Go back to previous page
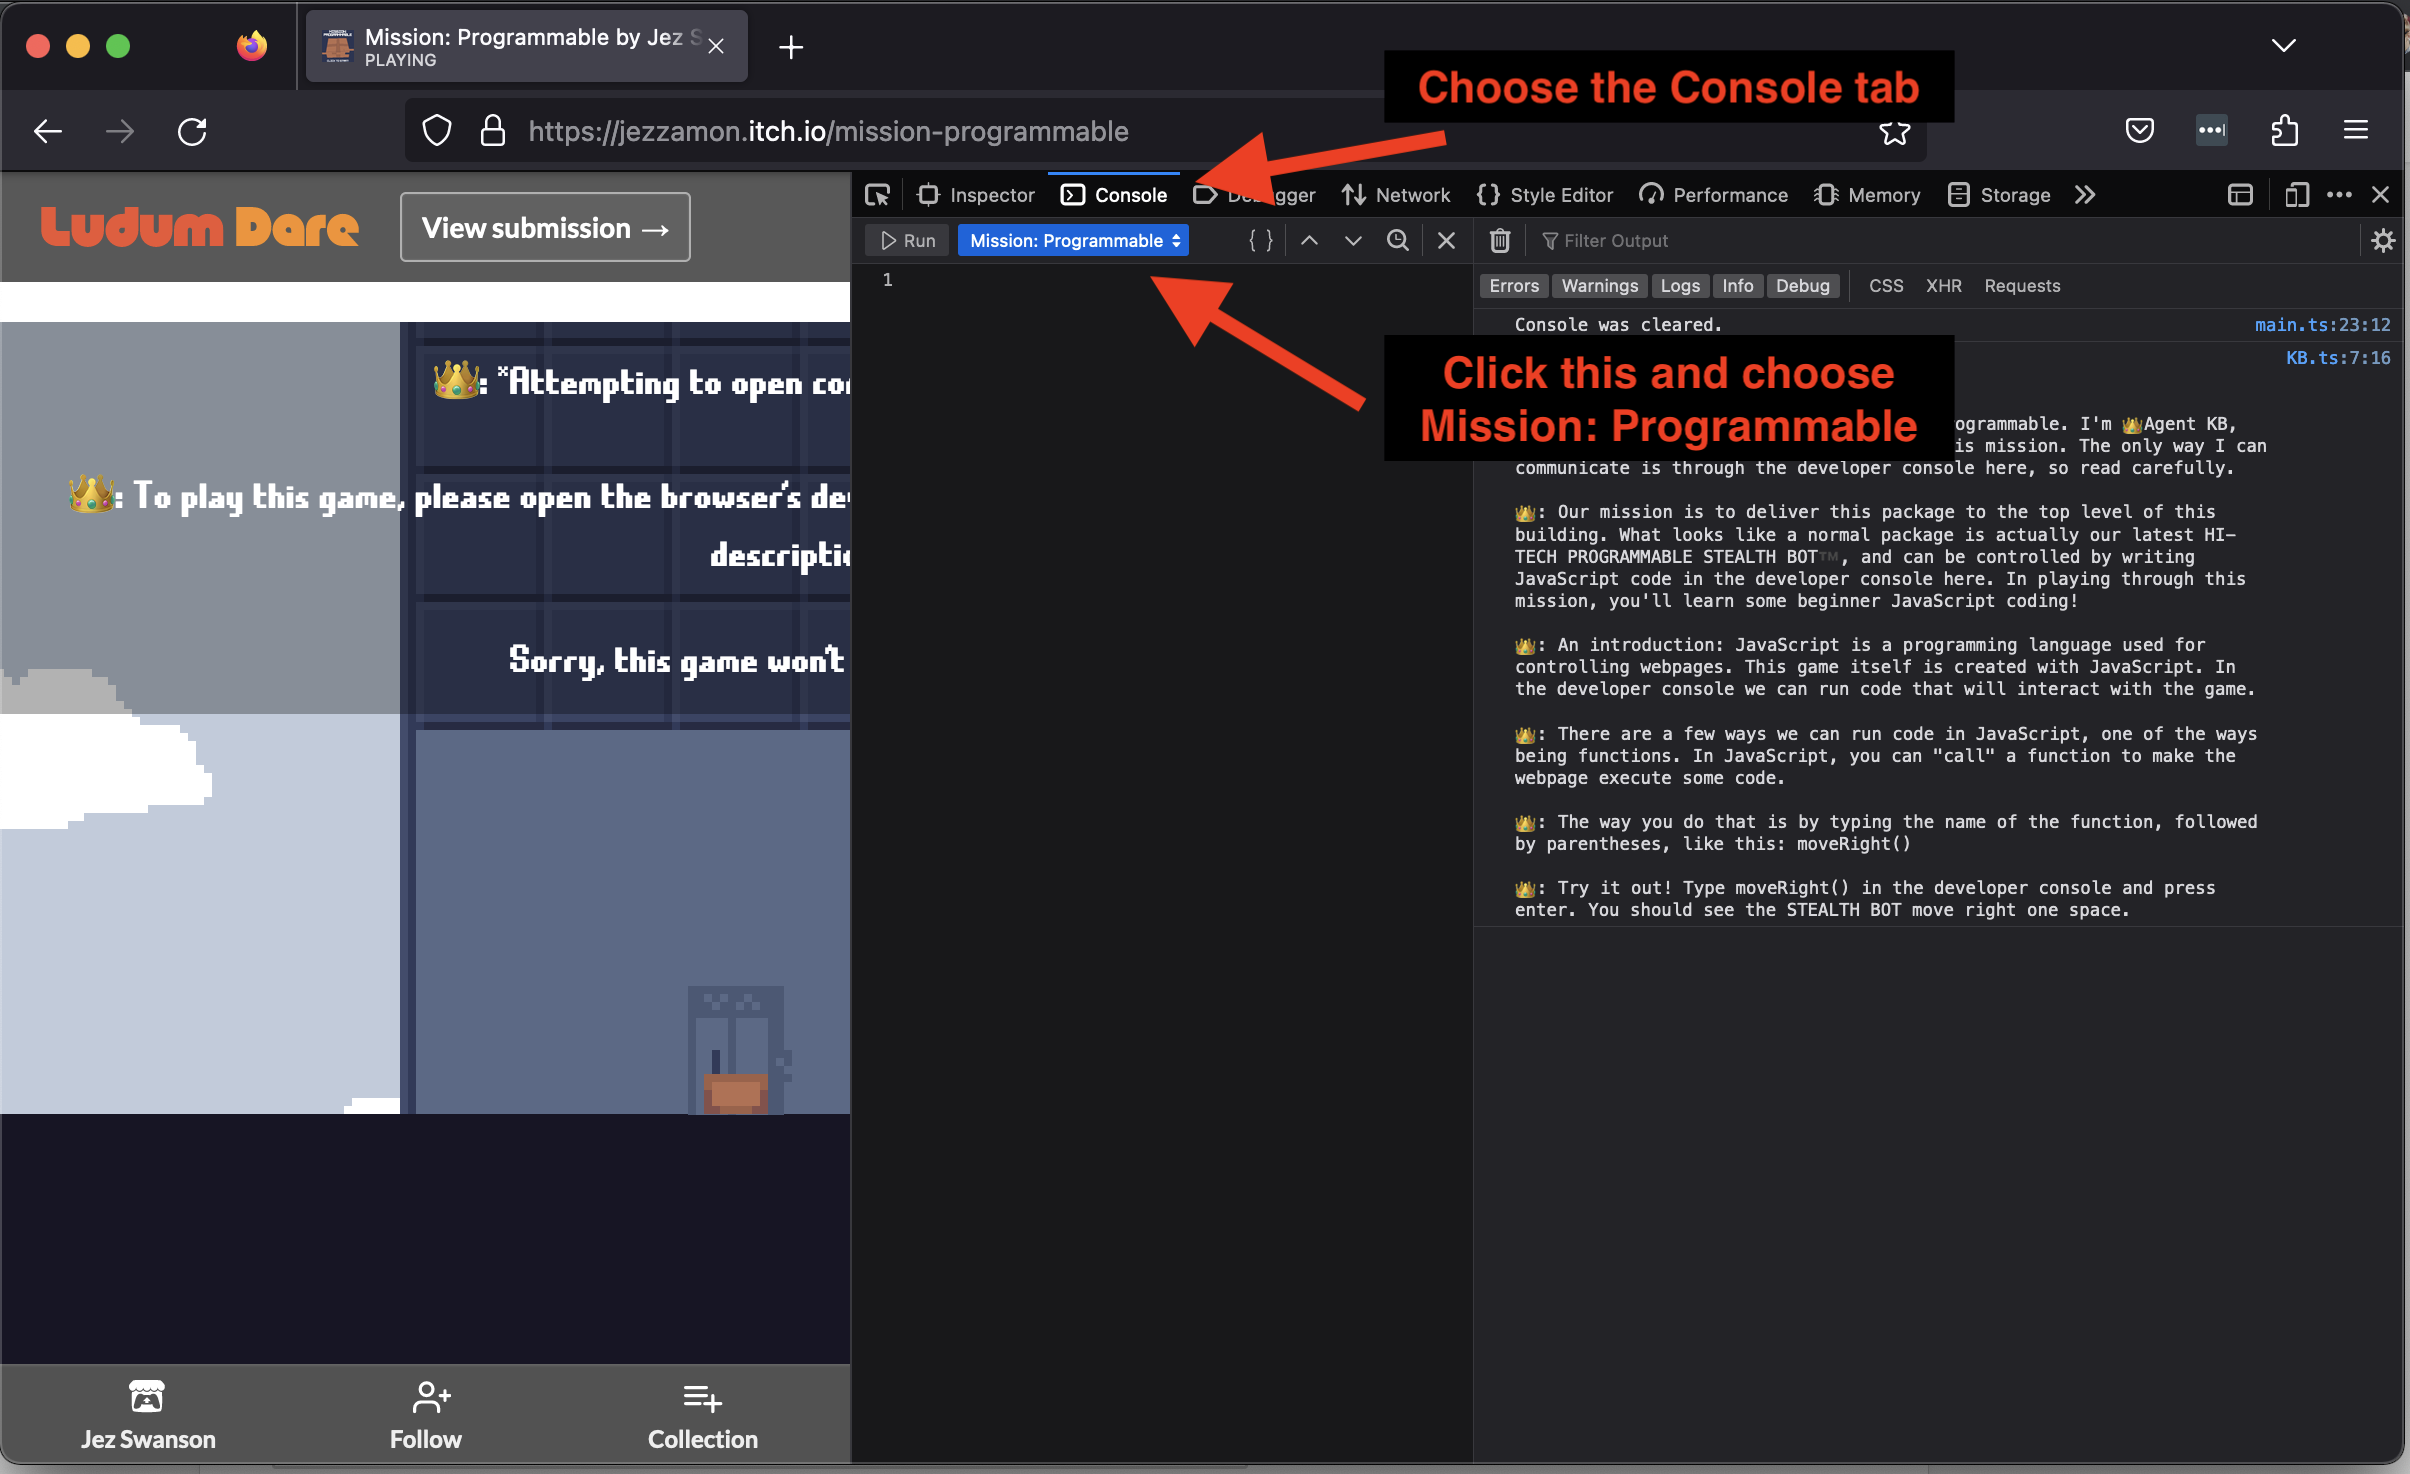The image size is (2410, 1474). click(48, 131)
